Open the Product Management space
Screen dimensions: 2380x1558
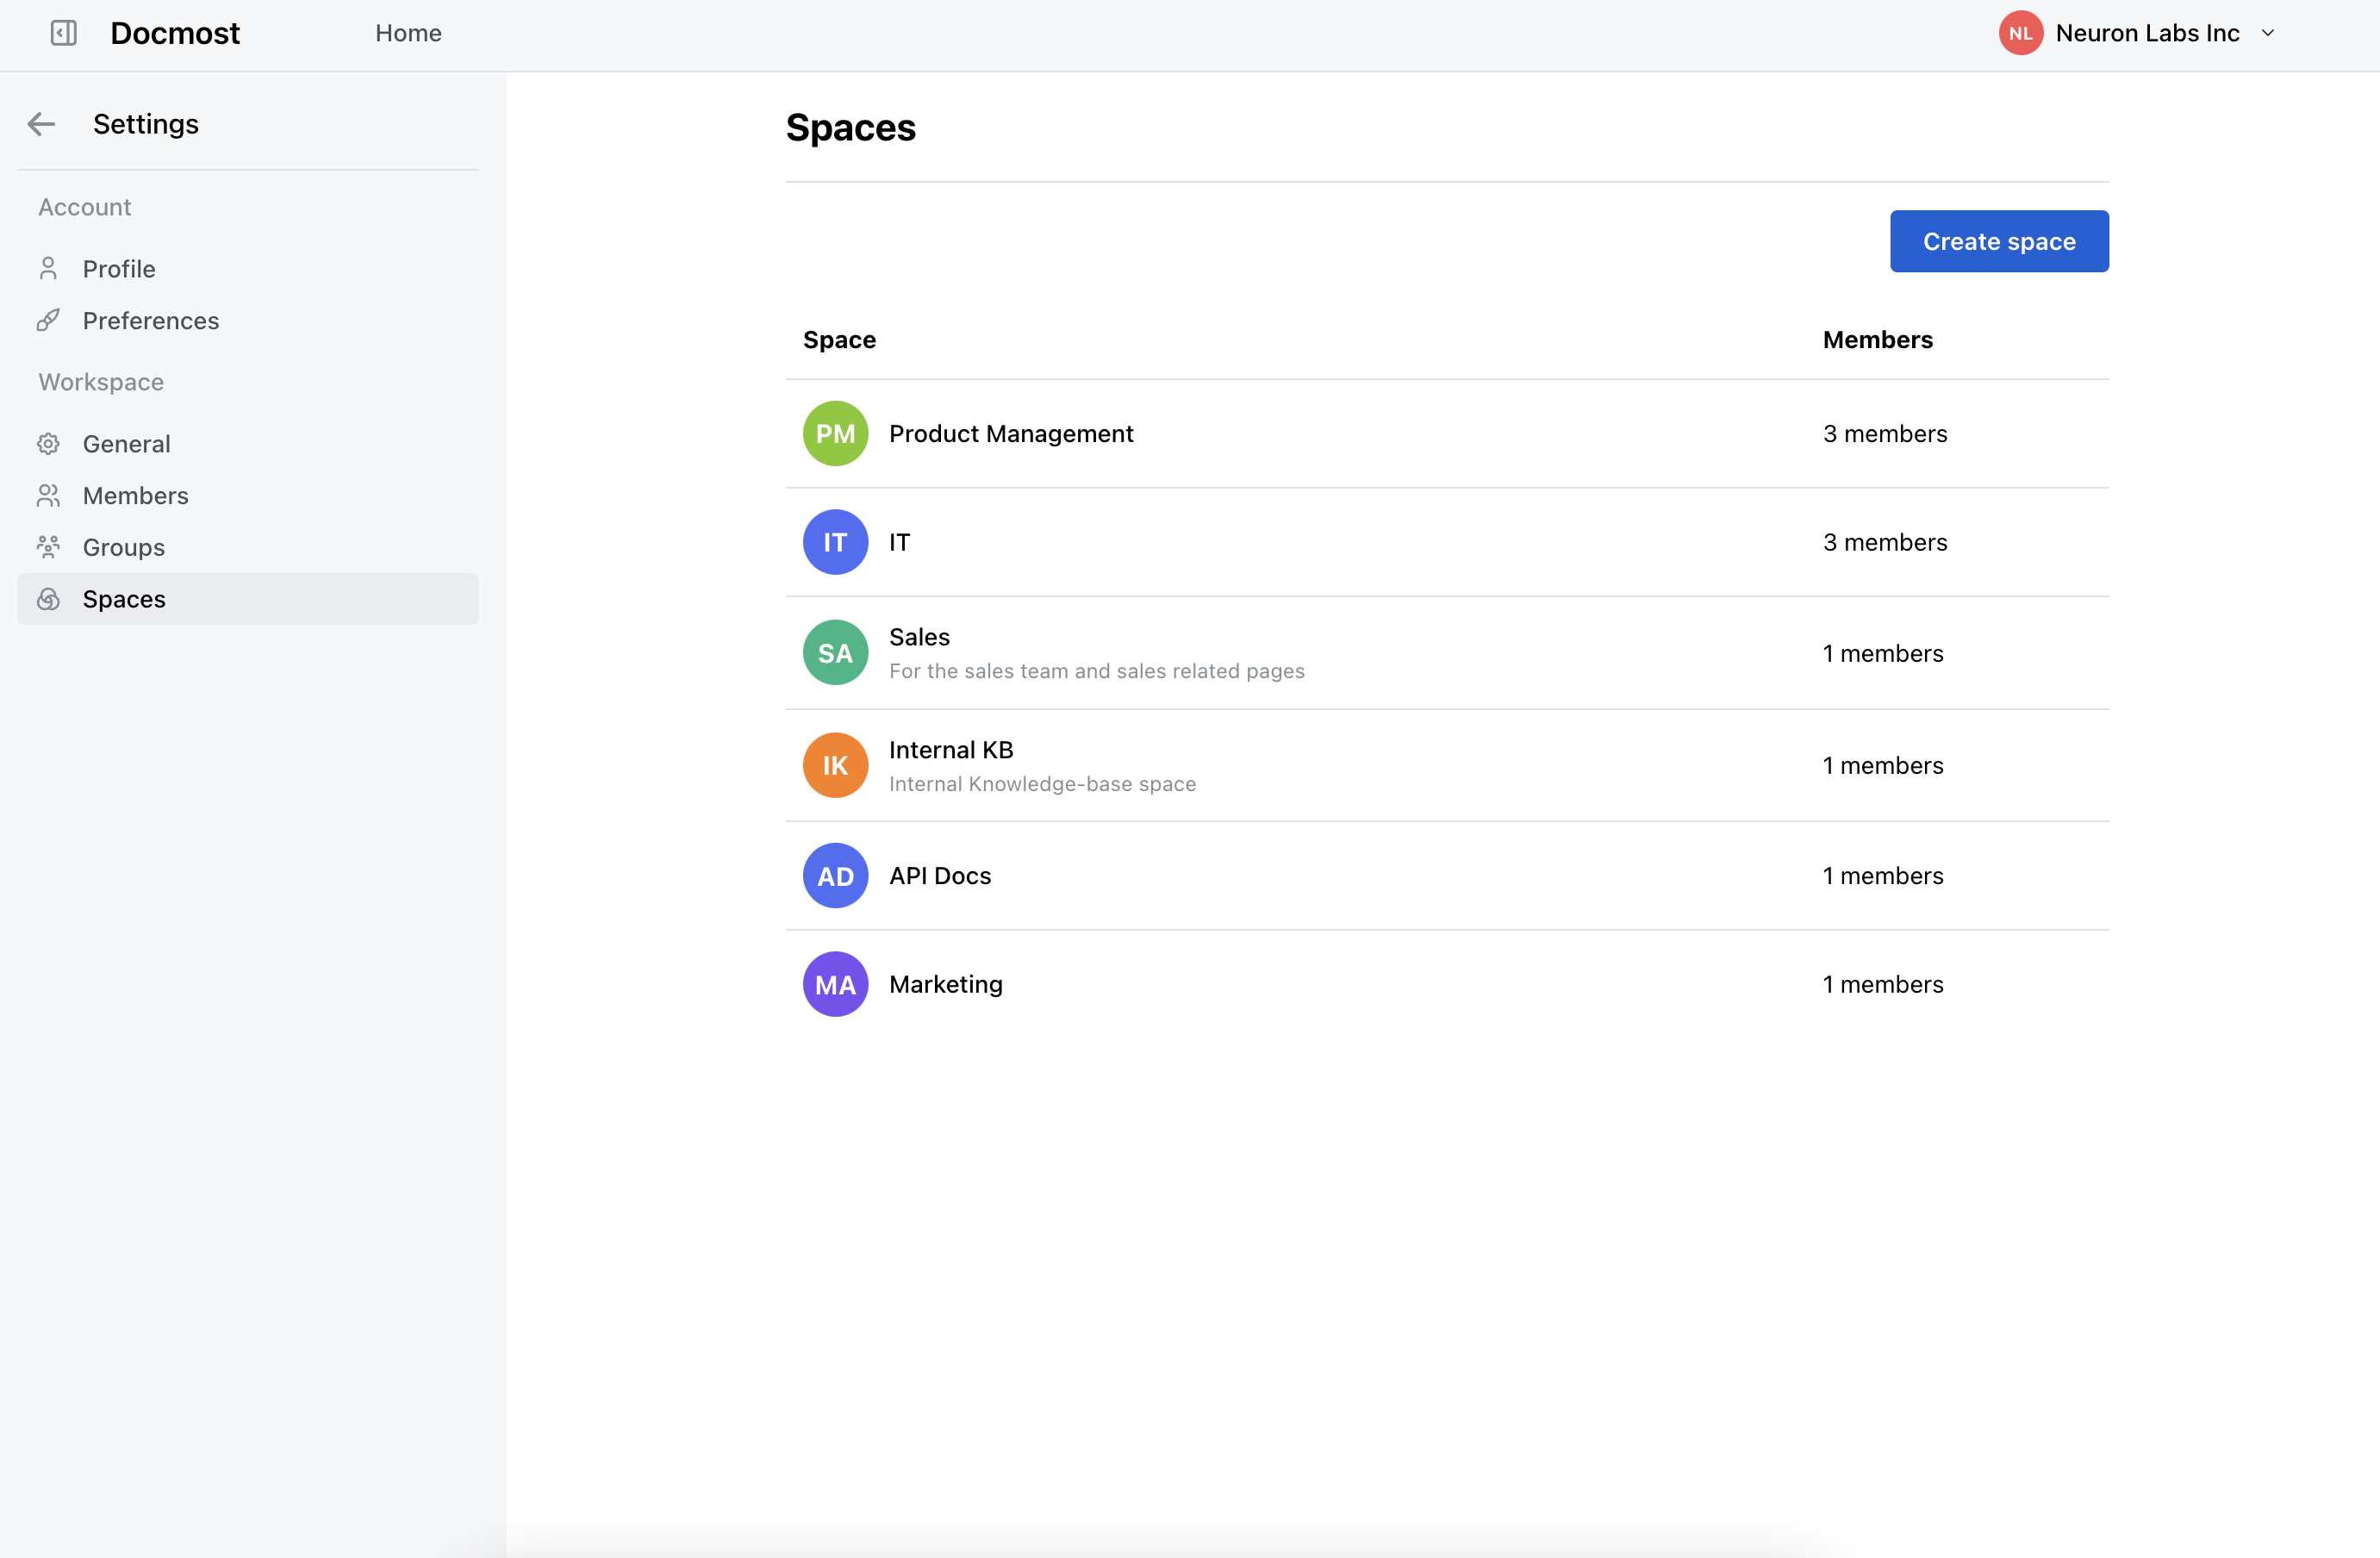click(x=1447, y=433)
